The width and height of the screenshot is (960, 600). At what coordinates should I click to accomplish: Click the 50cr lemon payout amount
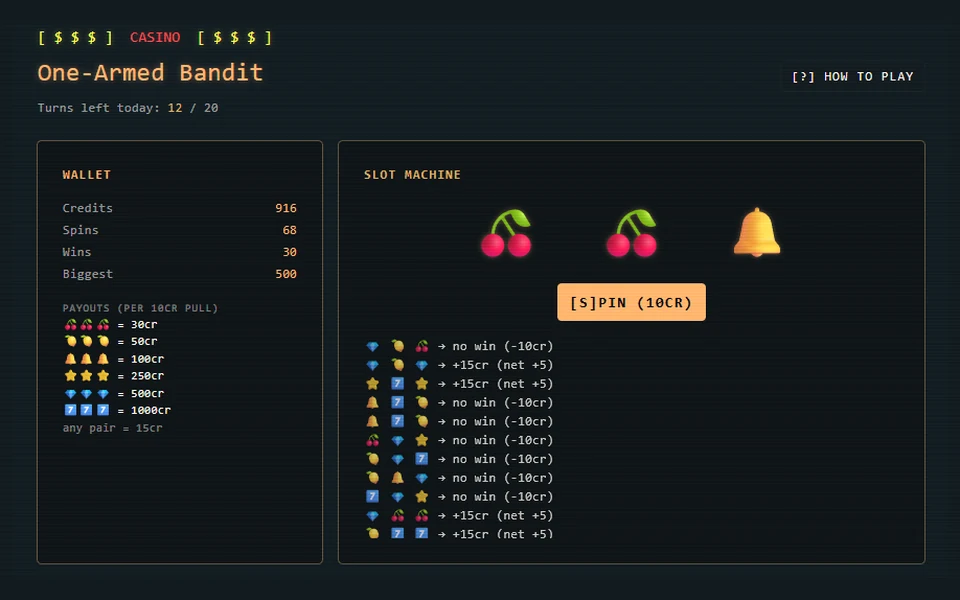[144, 341]
